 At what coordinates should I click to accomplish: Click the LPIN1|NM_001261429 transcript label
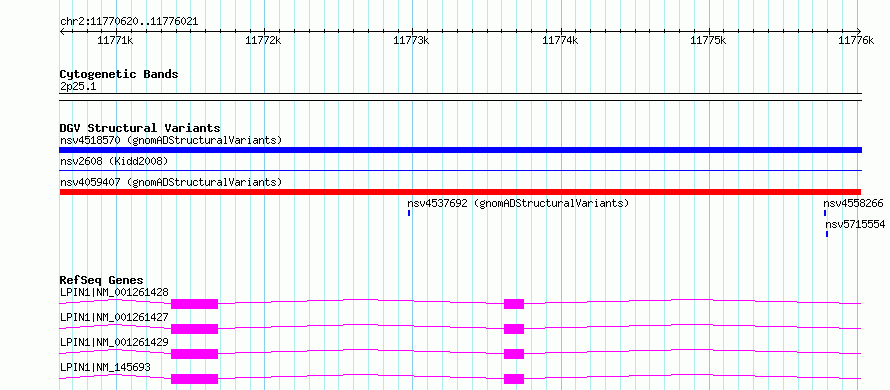click(114, 342)
